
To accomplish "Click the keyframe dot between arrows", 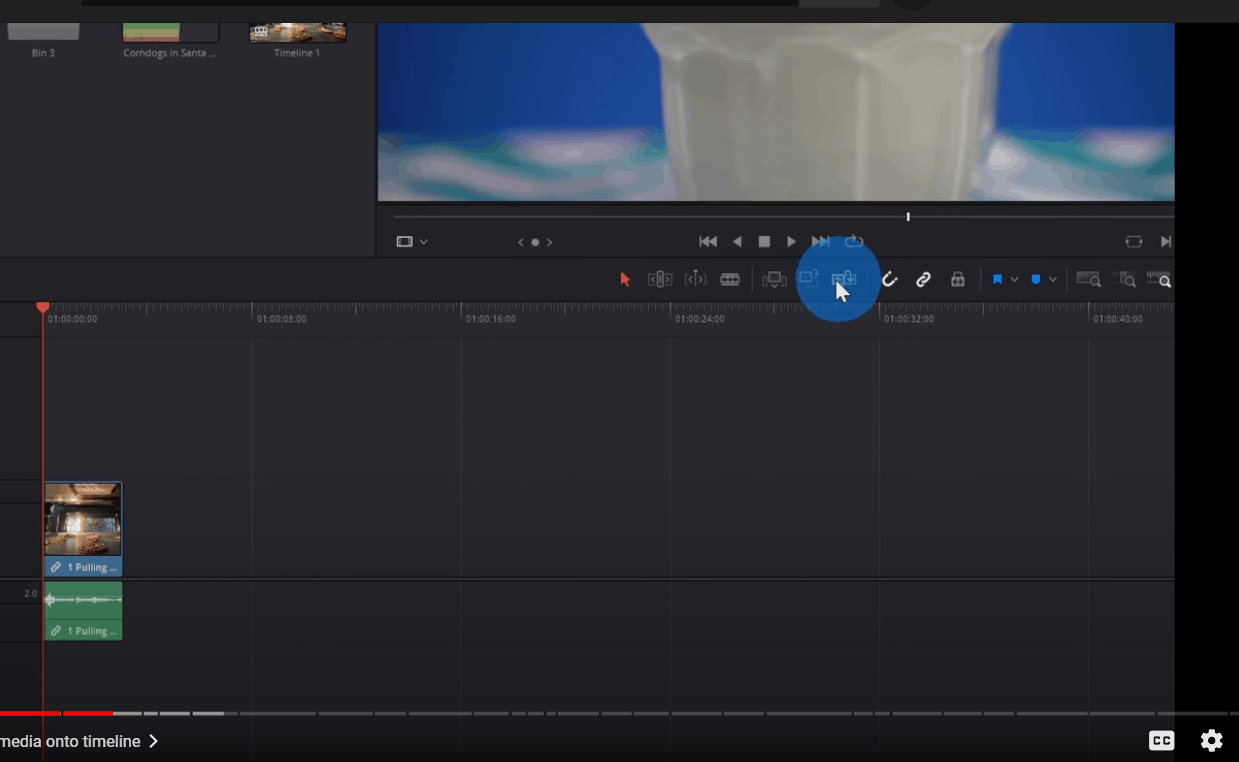I will click(535, 242).
